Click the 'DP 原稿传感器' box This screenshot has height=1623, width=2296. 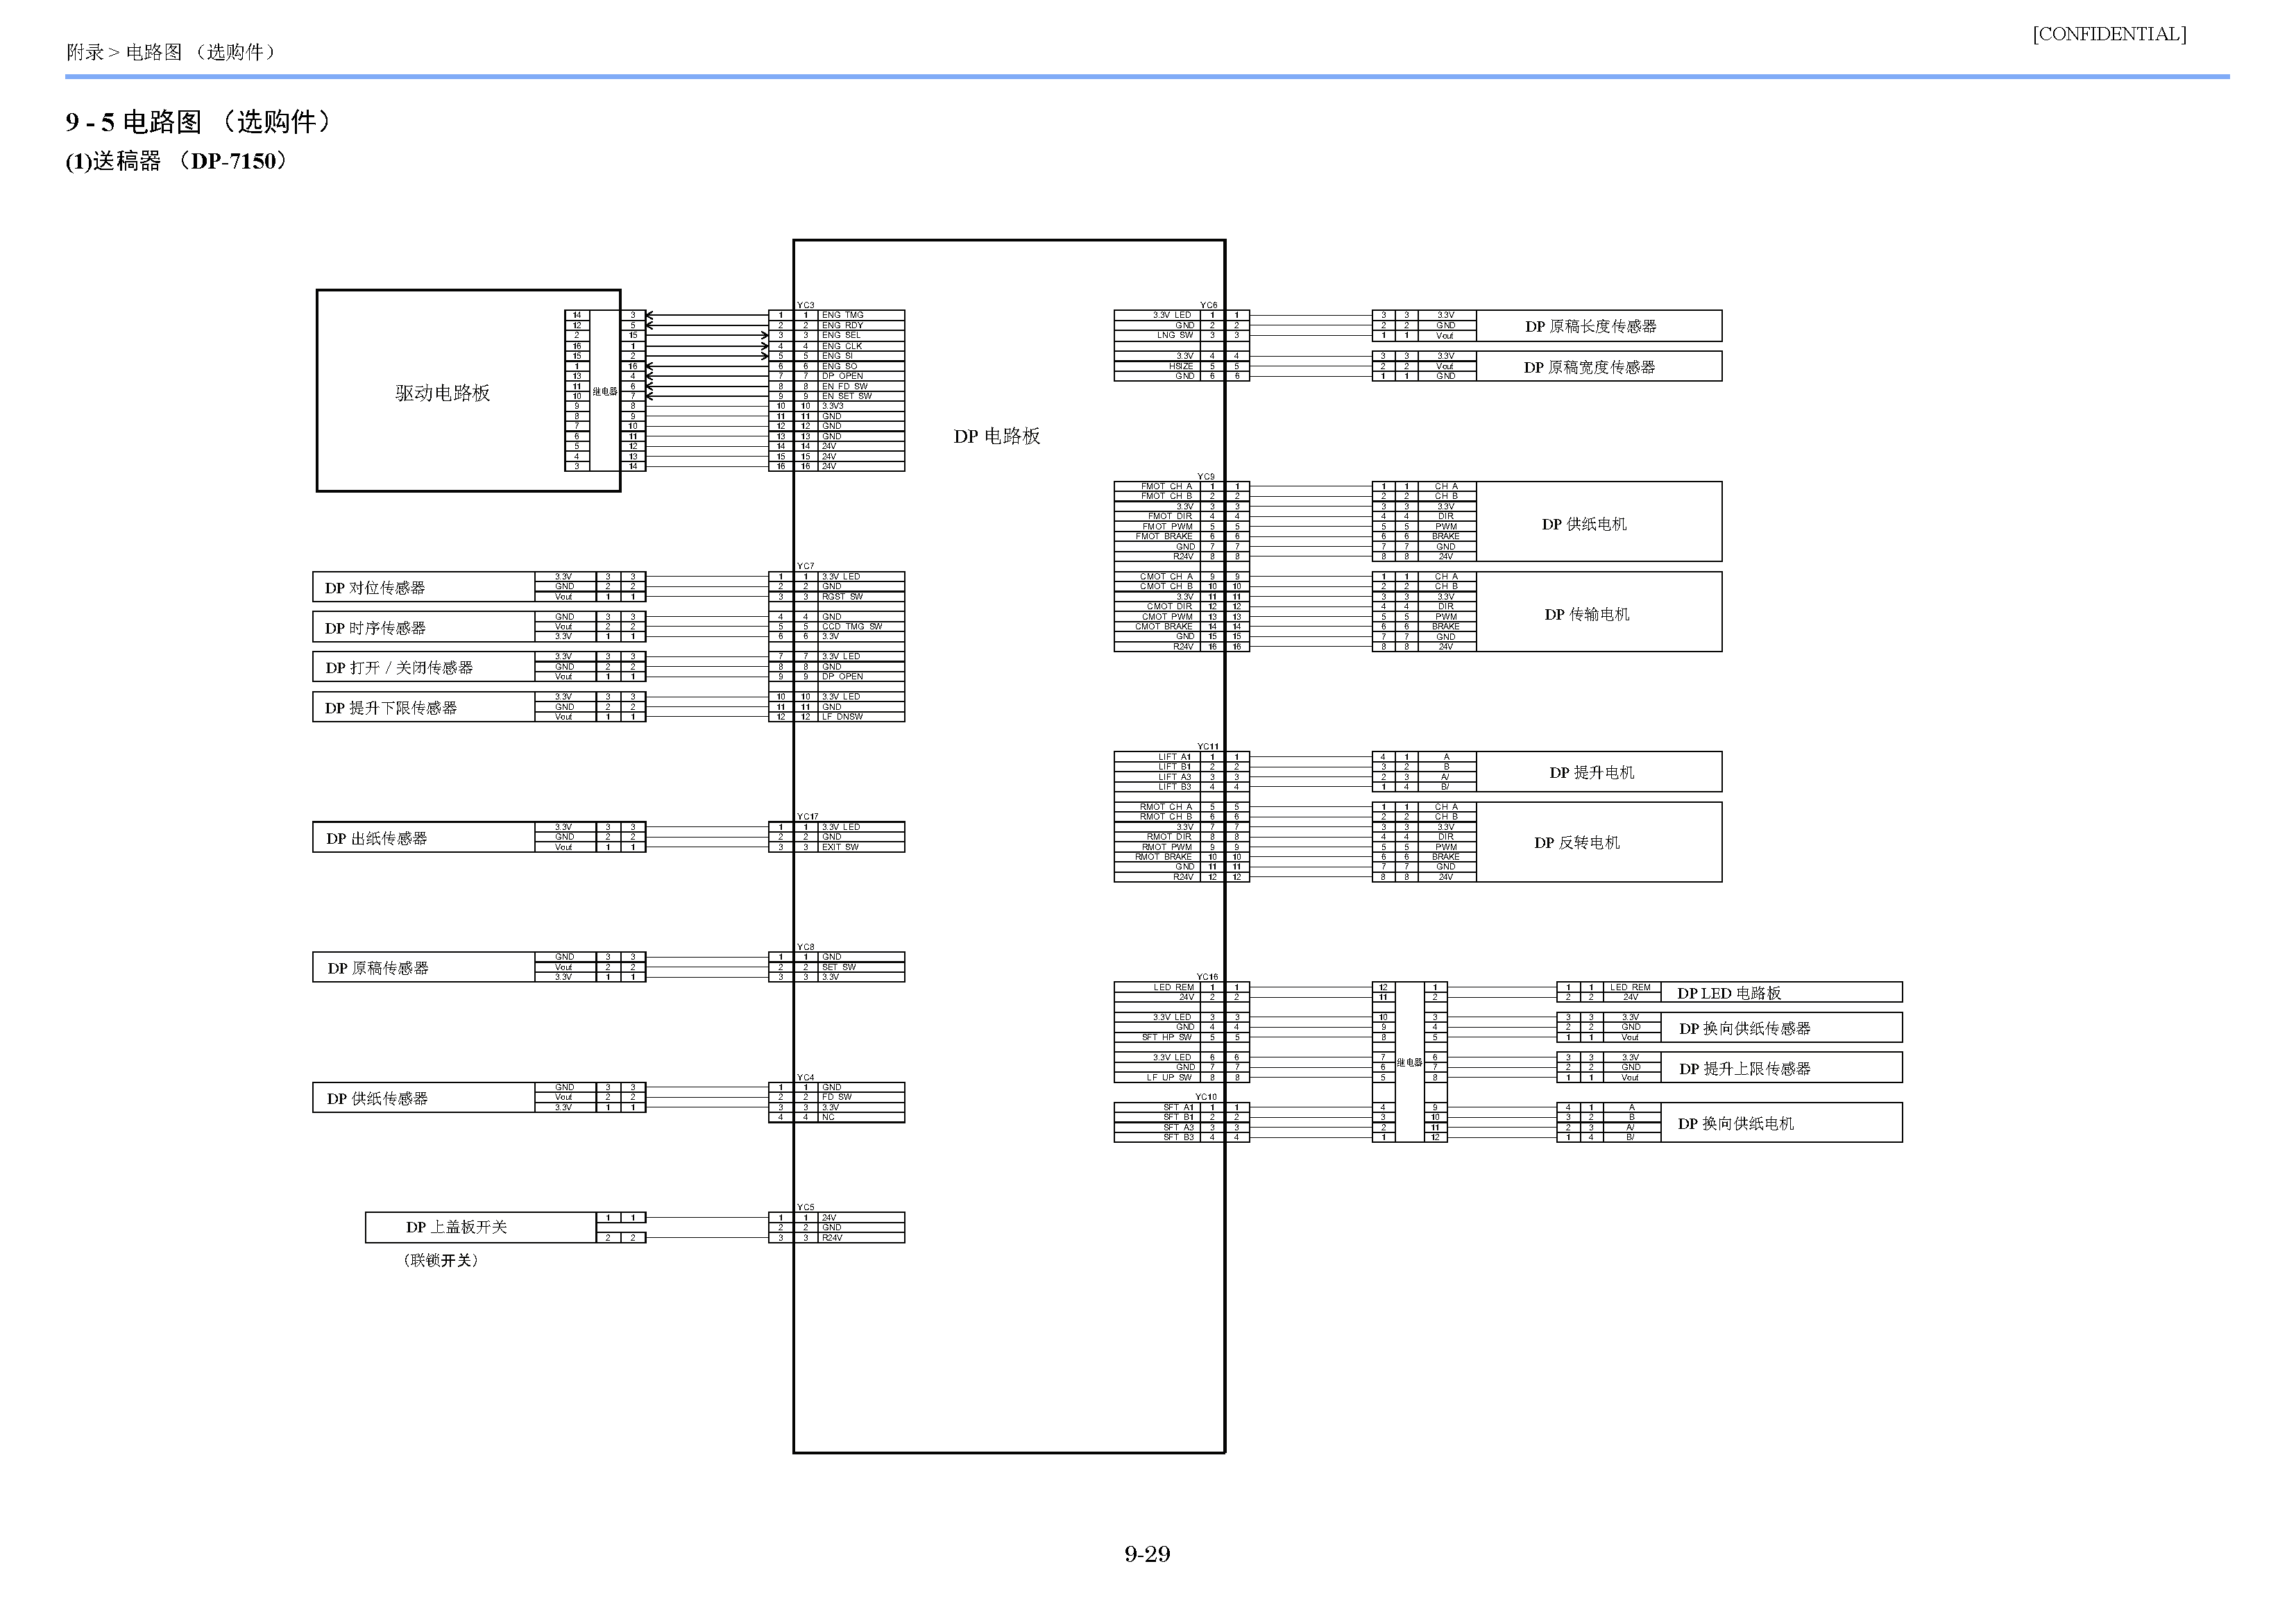pos(424,967)
